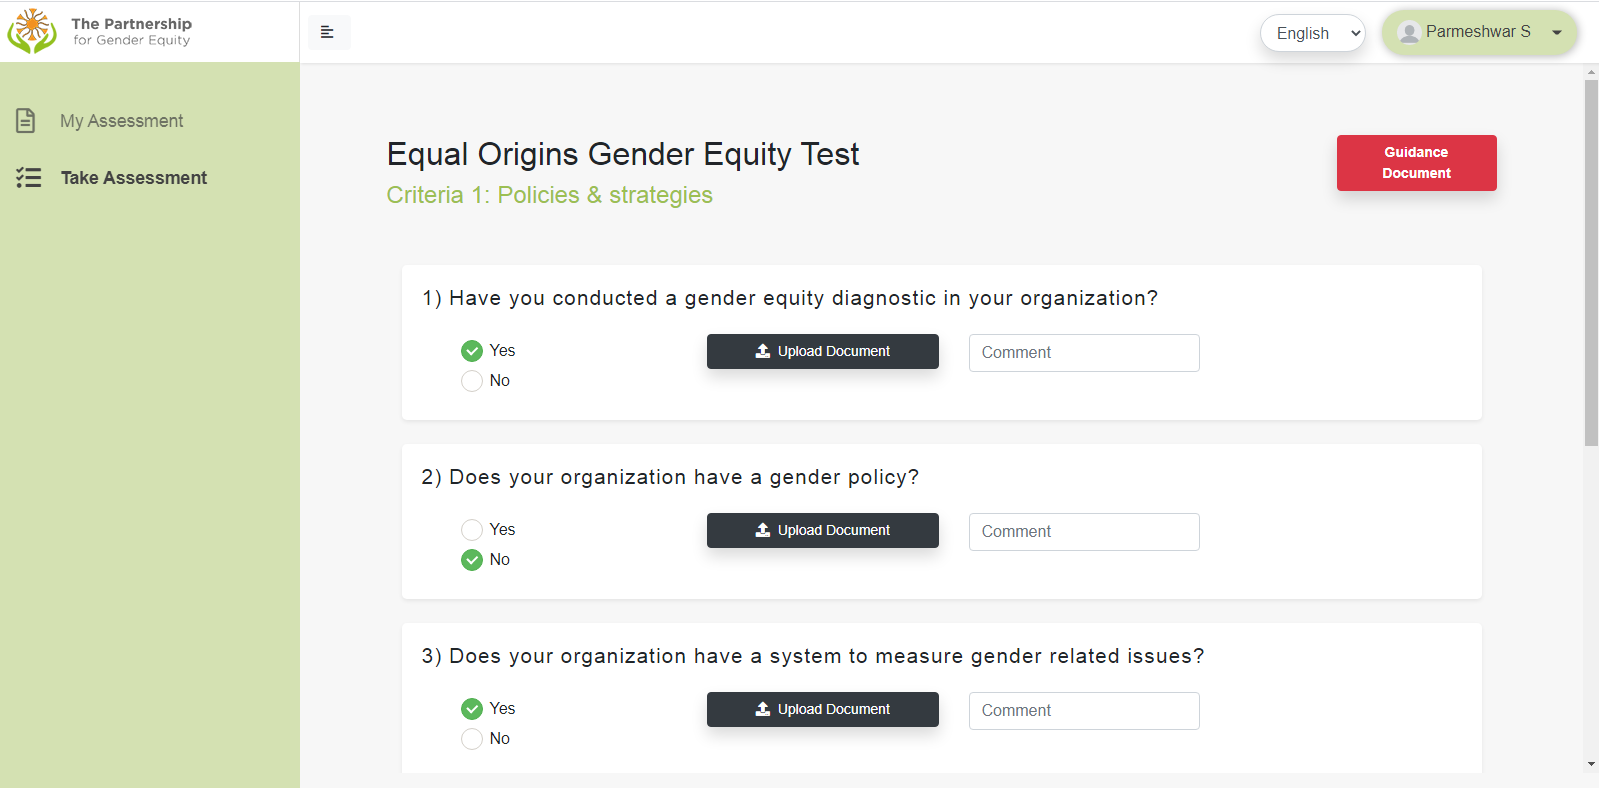Click upload arrow icon in question 1

click(x=763, y=351)
